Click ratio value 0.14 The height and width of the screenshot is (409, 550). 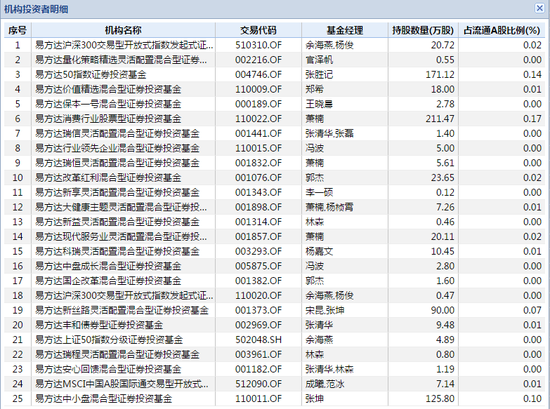click(532, 75)
